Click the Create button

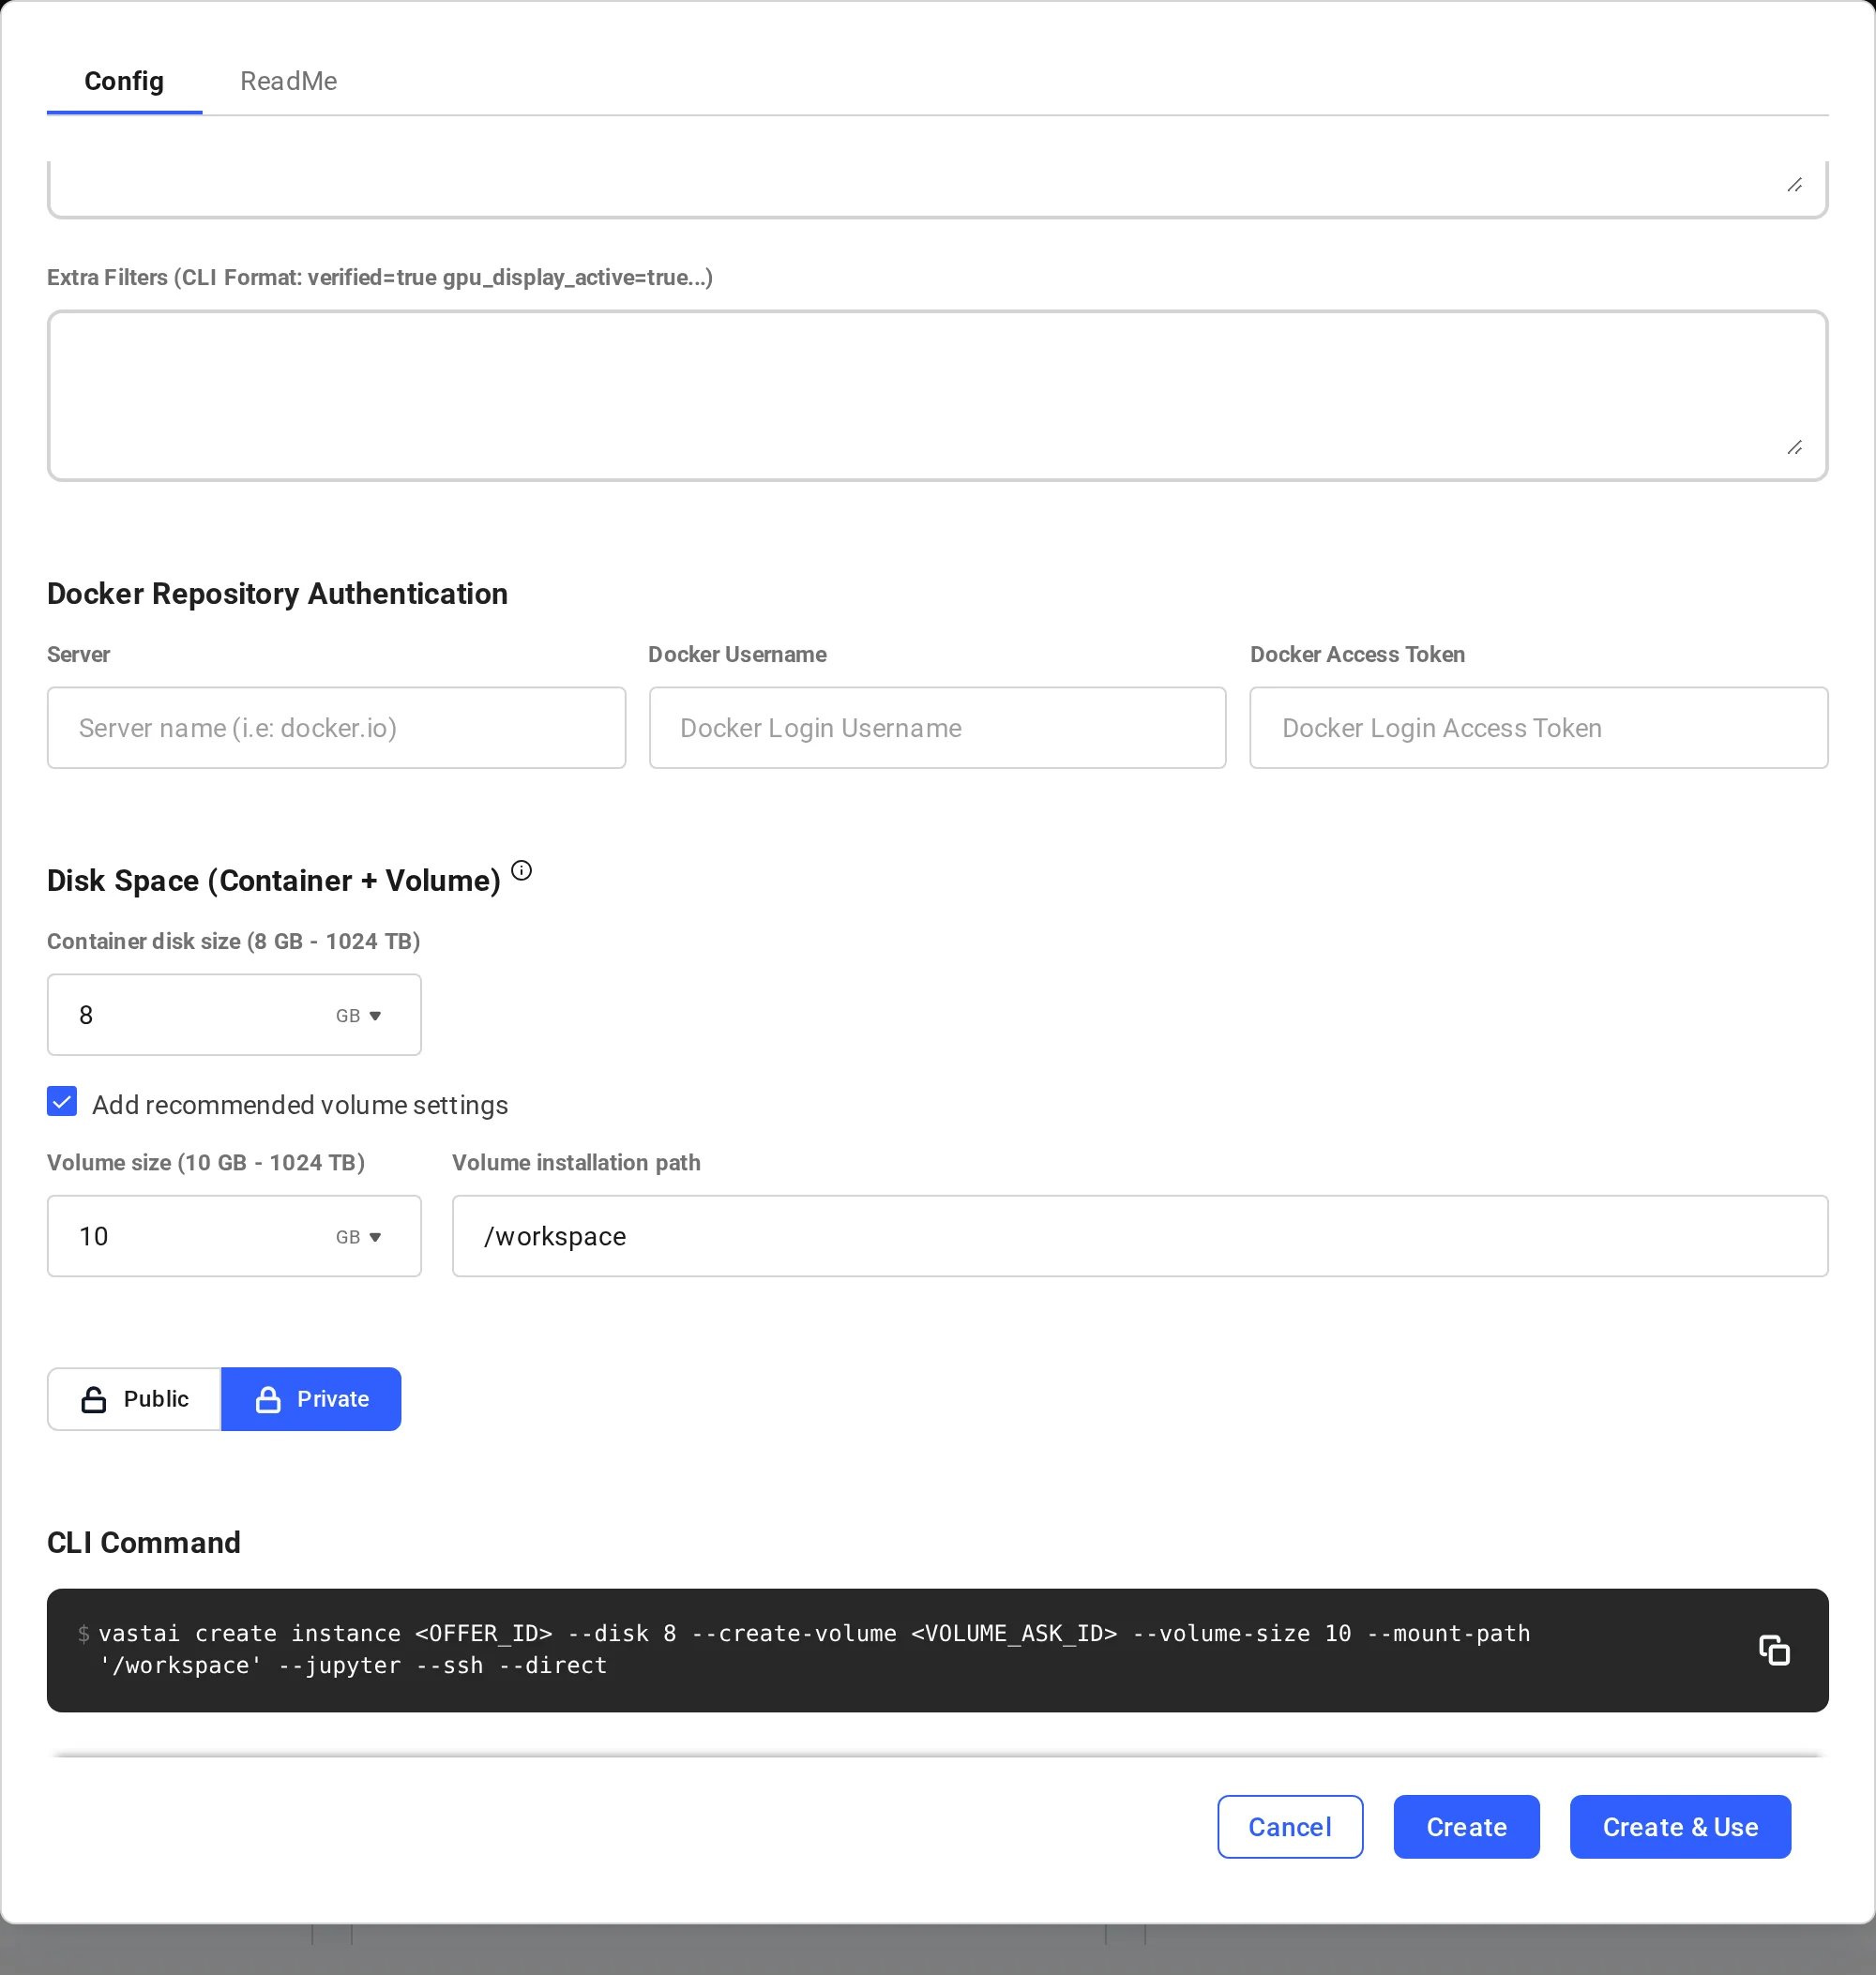coord(1466,1827)
